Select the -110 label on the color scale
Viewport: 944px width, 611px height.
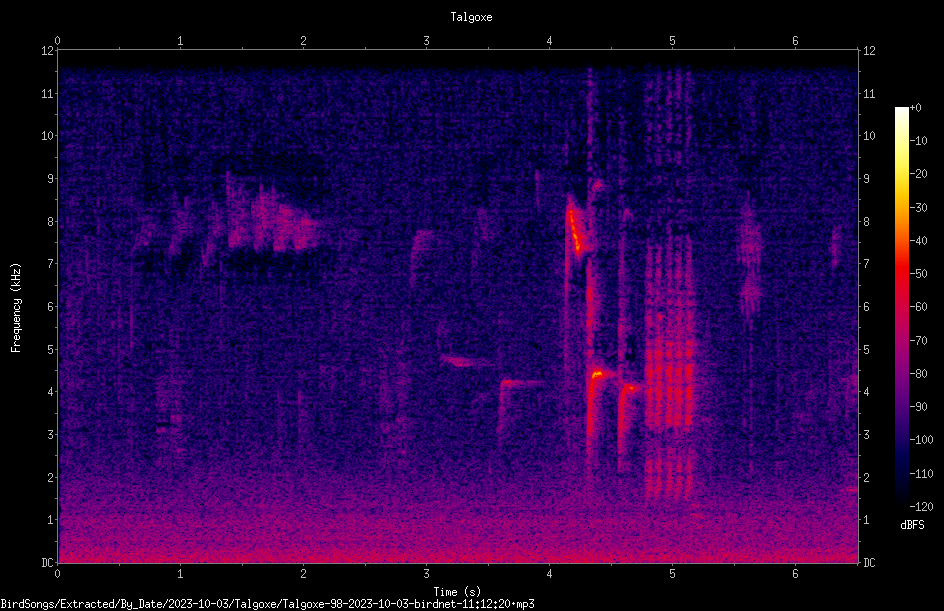pos(922,474)
